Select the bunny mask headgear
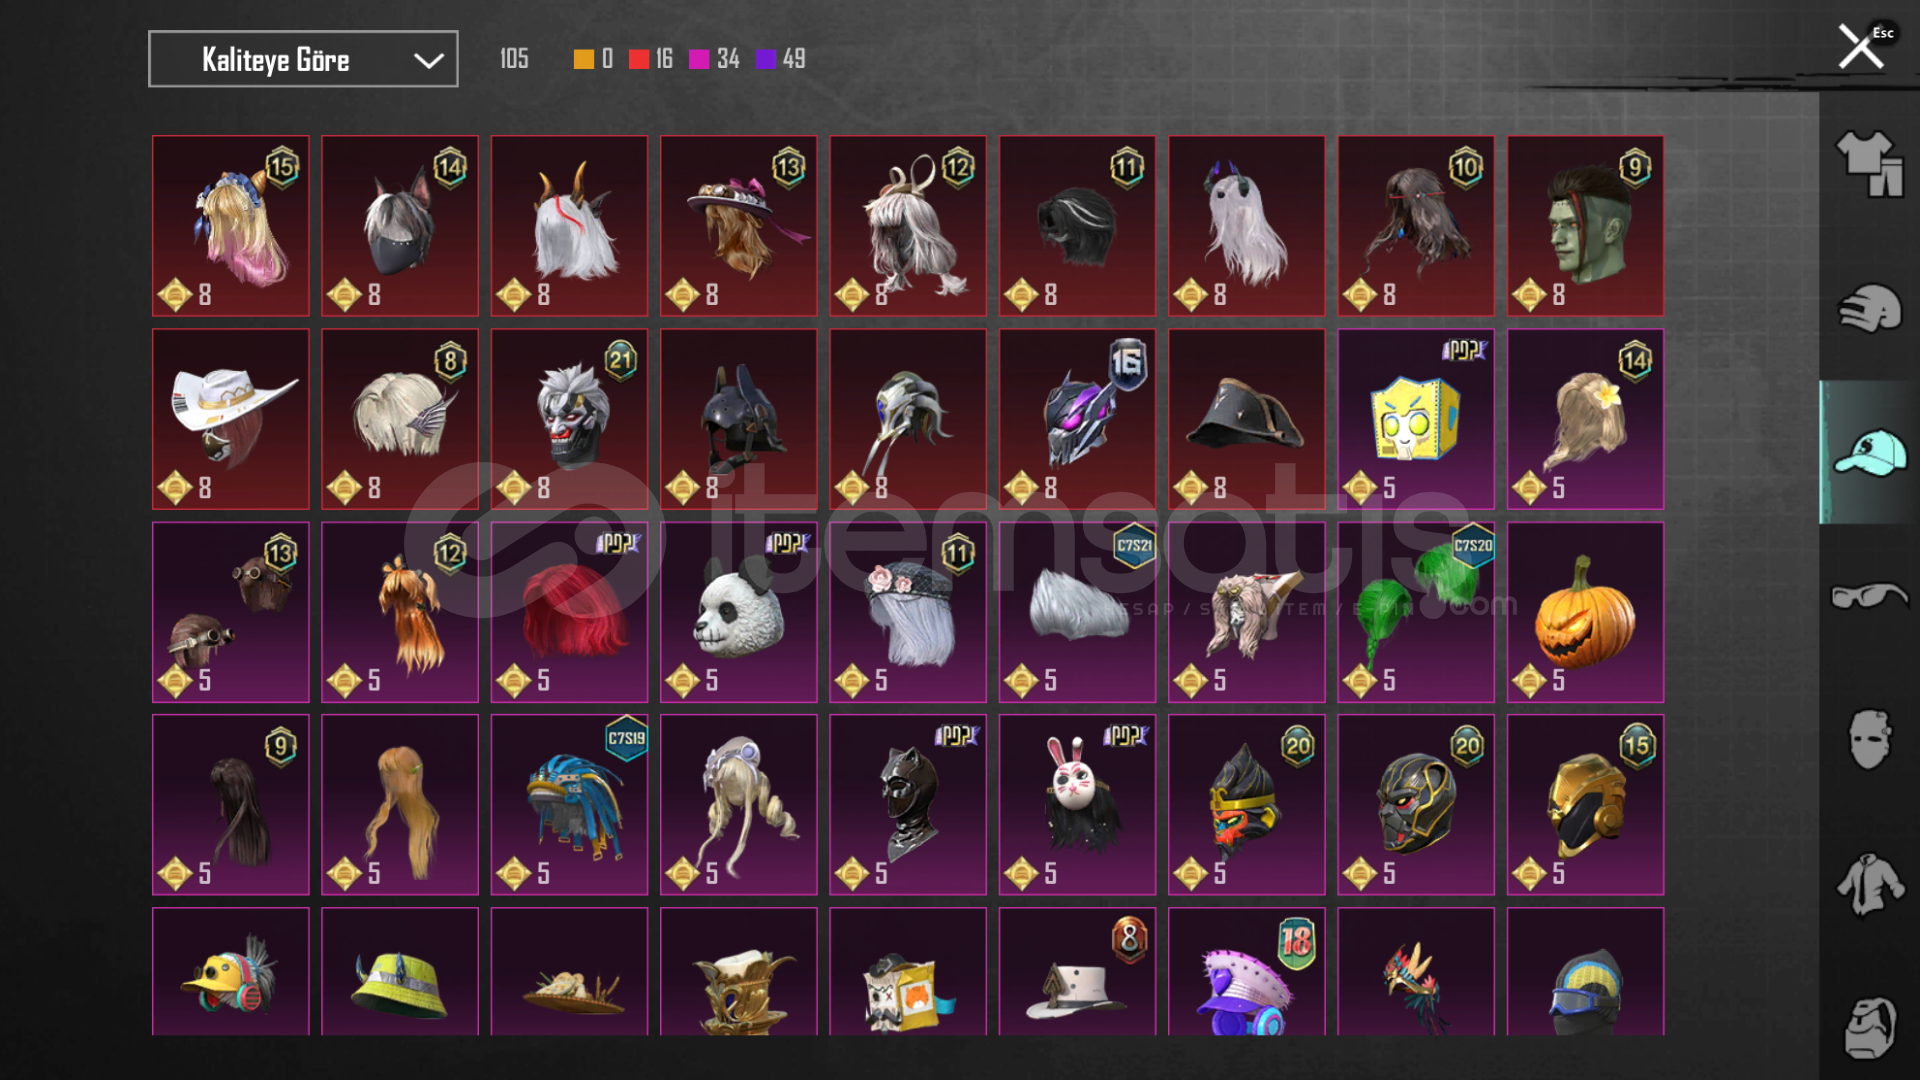Screen dimensions: 1920x1080 (x=1077, y=804)
